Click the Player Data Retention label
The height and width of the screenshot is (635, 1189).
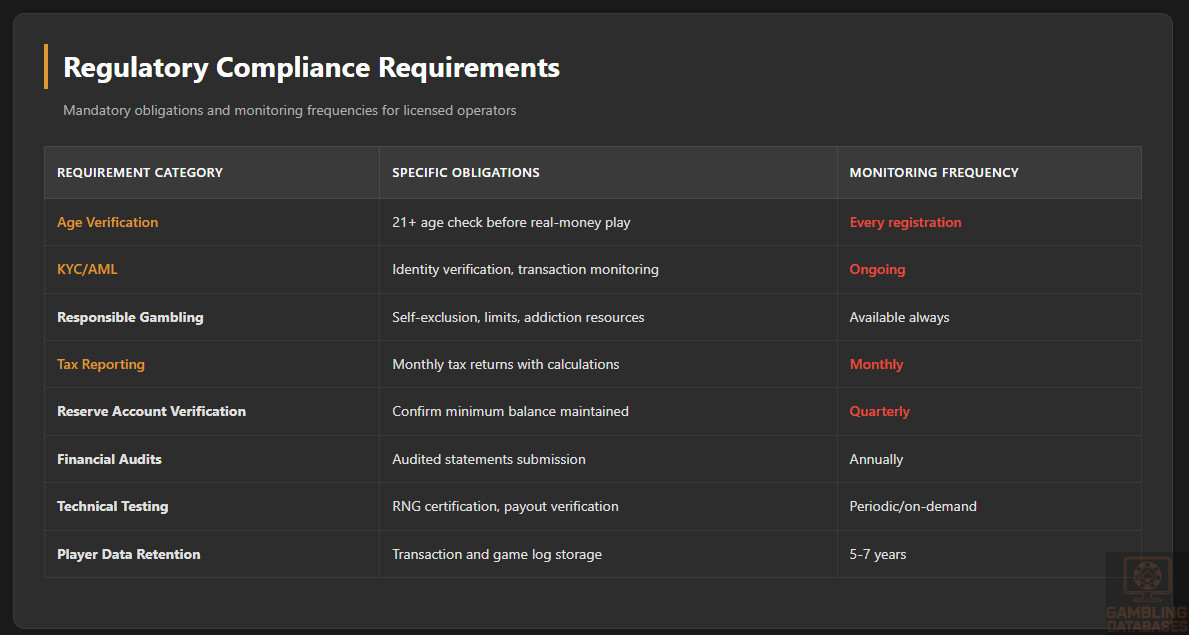[x=128, y=554]
